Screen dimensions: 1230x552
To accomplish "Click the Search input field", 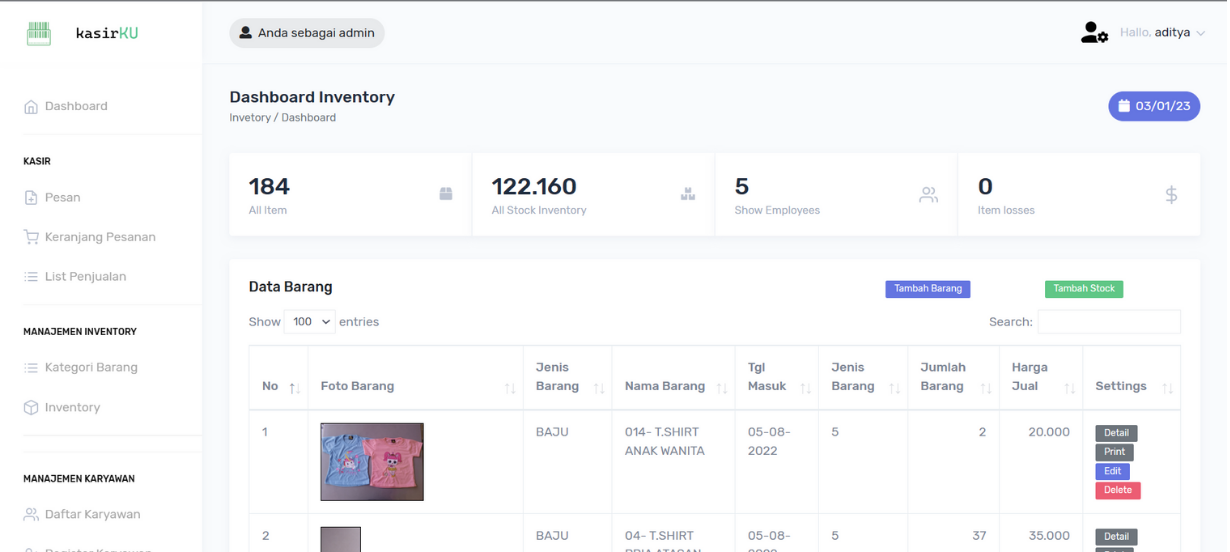I will (1108, 322).
